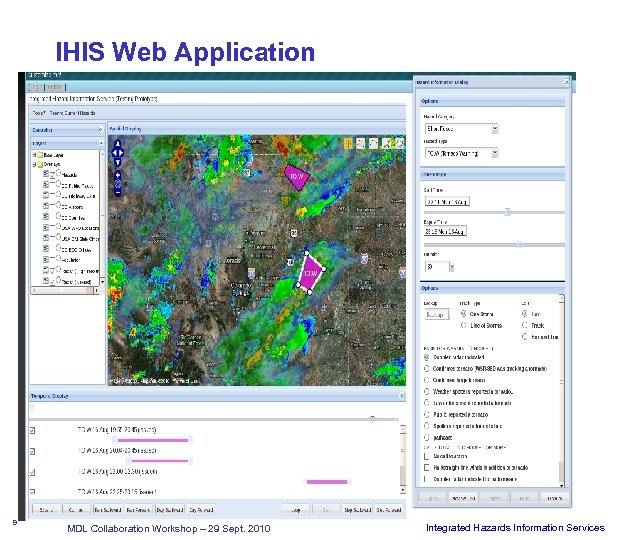
Task: Choose Public reported a tornado option
Action: click(426, 414)
